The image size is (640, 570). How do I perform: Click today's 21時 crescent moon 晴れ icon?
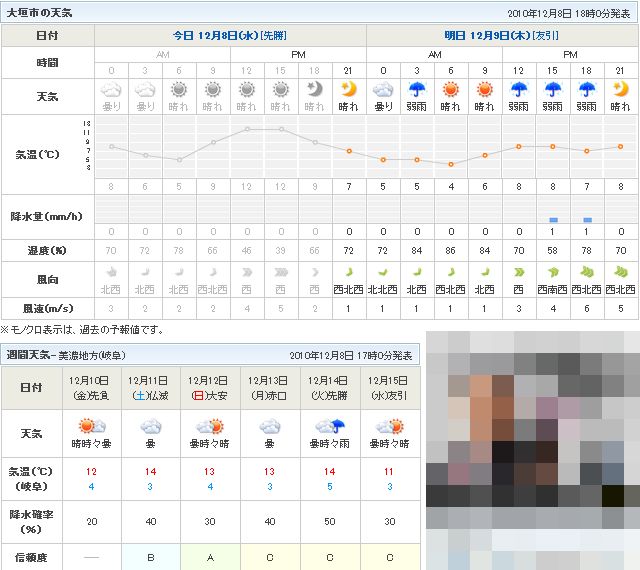[349, 89]
